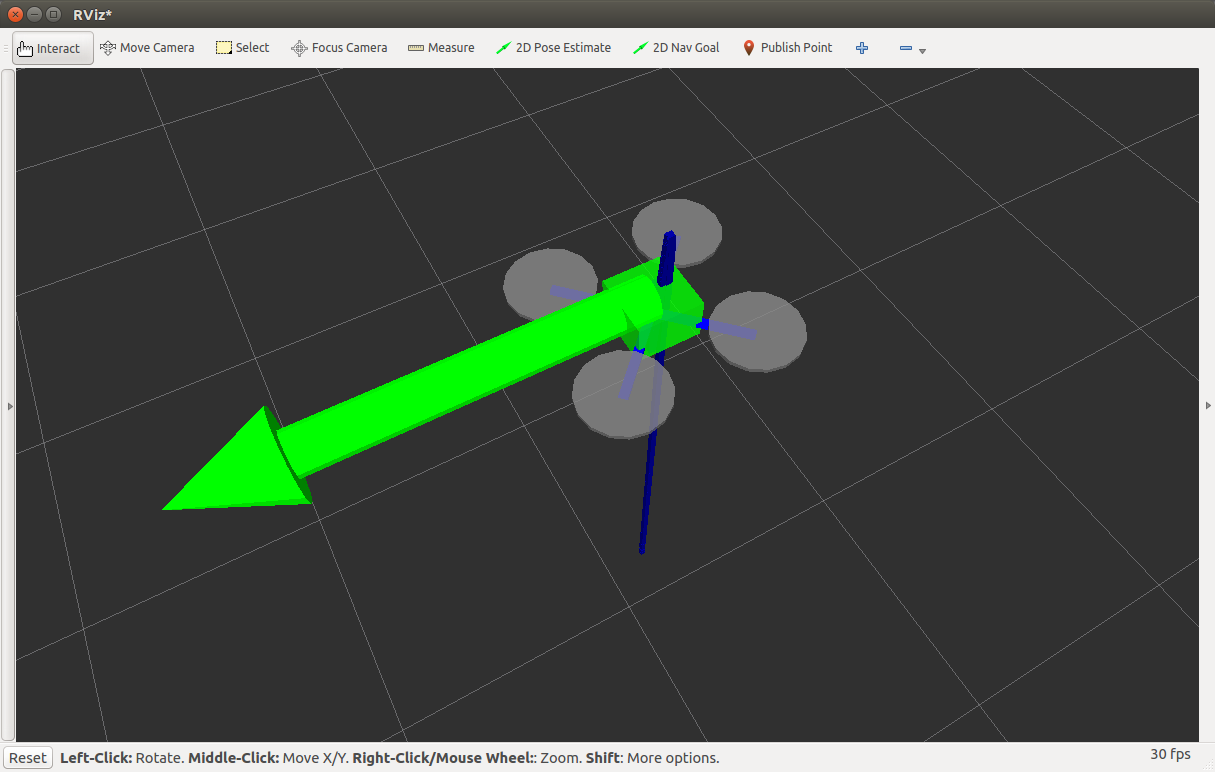1215x772 pixels.
Task: Open the minus remove-tool dropdown
Action: coord(912,49)
